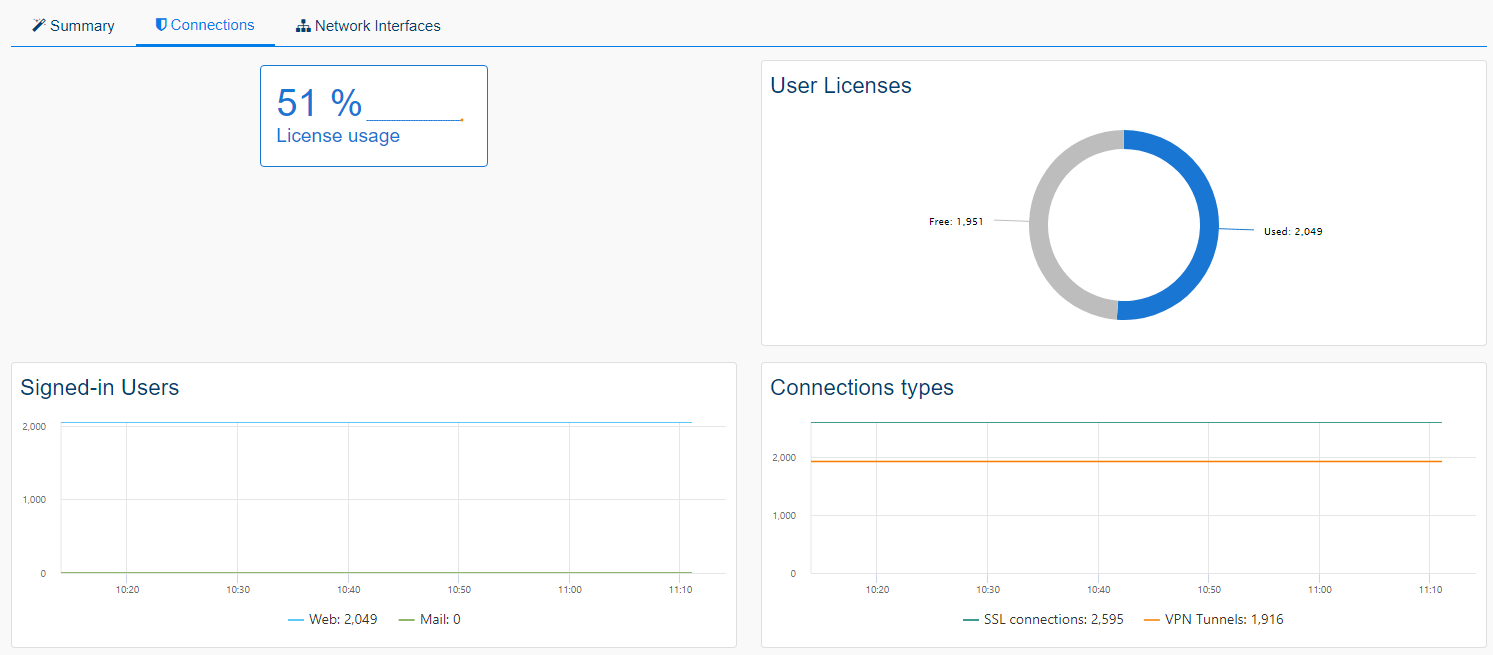Open the Network Interfaces tab
The width and height of the screenshot is (1493, 655).
368,25
